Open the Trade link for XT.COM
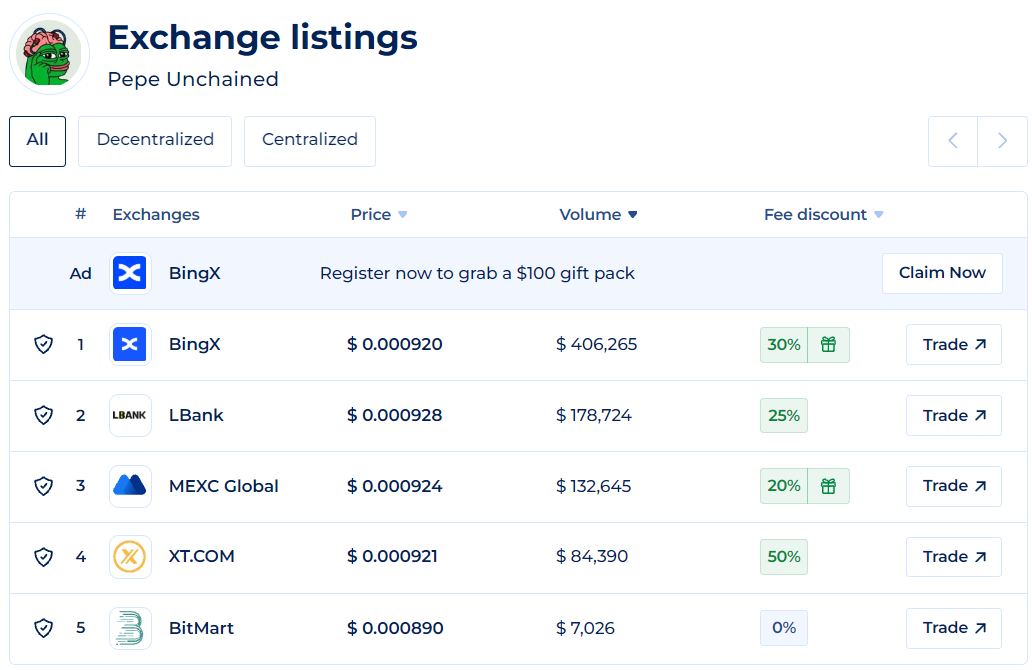Viewport: 1032px width, 670px height. click(x=954, y=557)
